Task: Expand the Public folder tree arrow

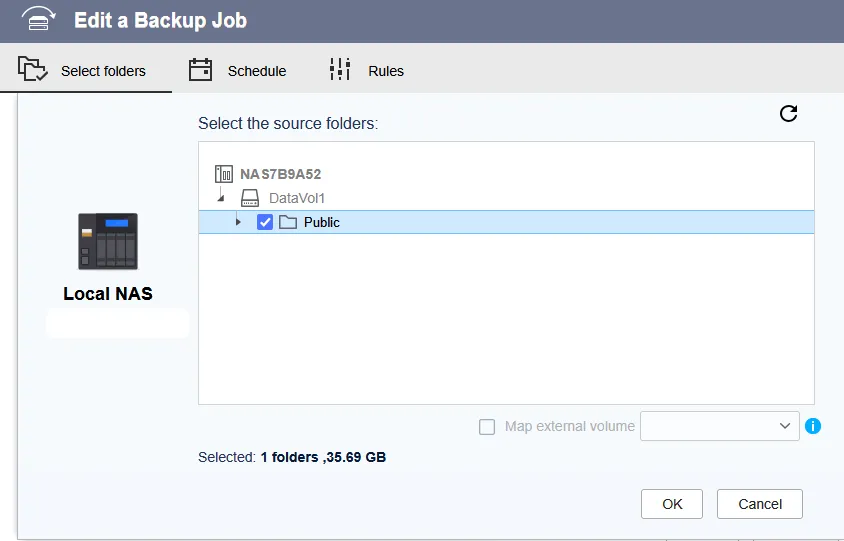Action: pyautogui.click(x=238, y=222)
